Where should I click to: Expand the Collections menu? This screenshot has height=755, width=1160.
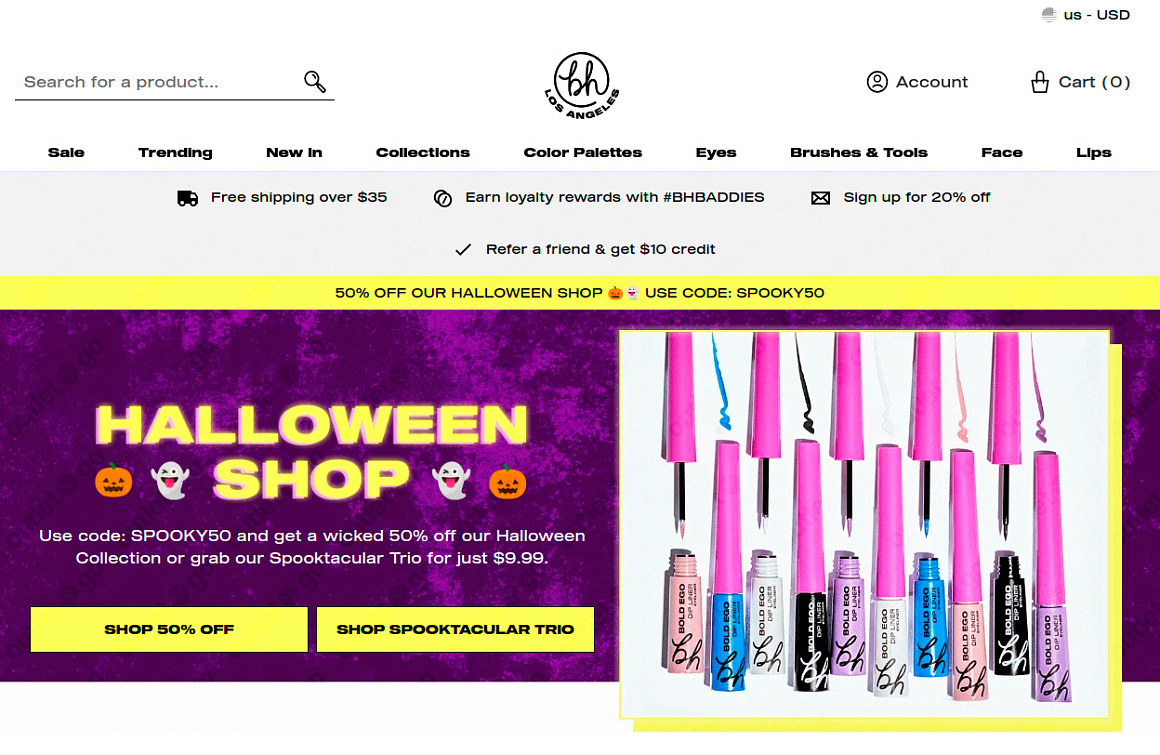pyautogui.click(x=422, y=152)
